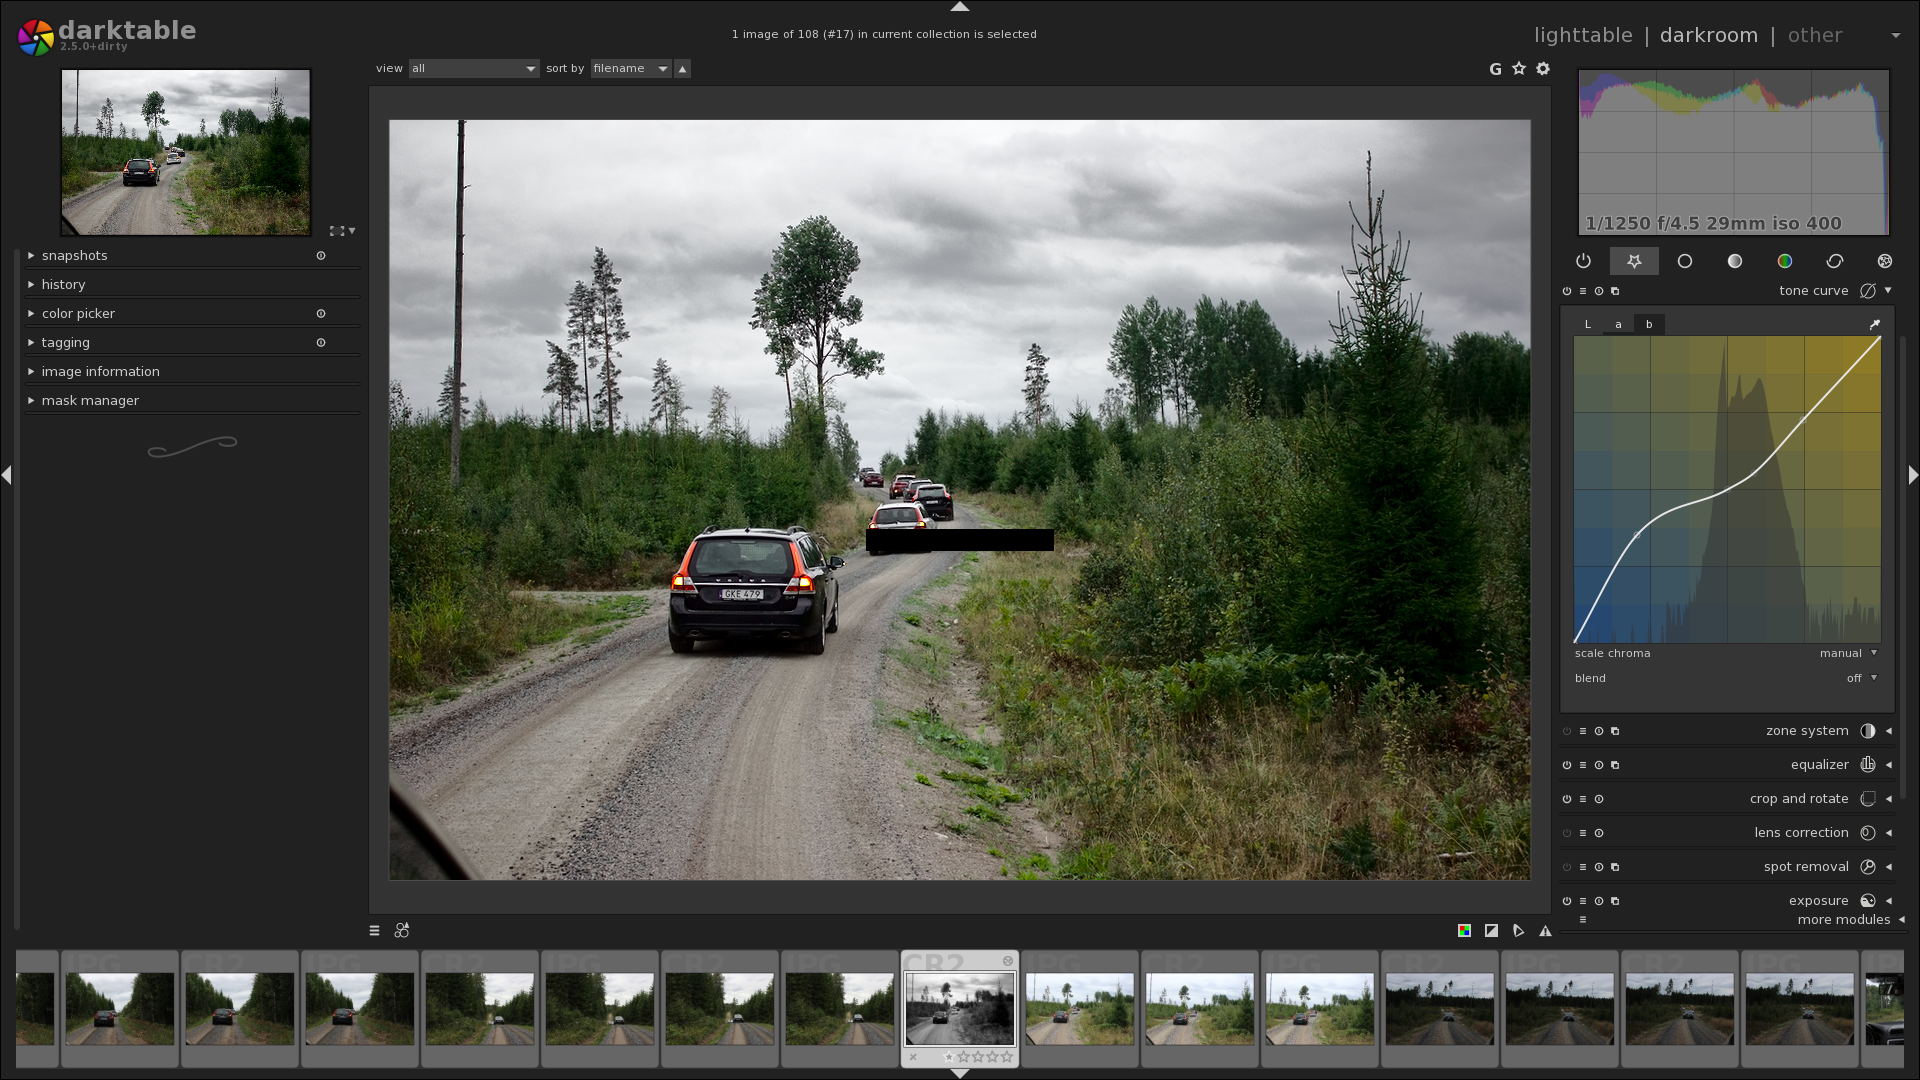Image resolution: width=1920 pixels, height=1080 pixels.
Task: Toggle exposure module power switch
Action: click(1567, 901)
